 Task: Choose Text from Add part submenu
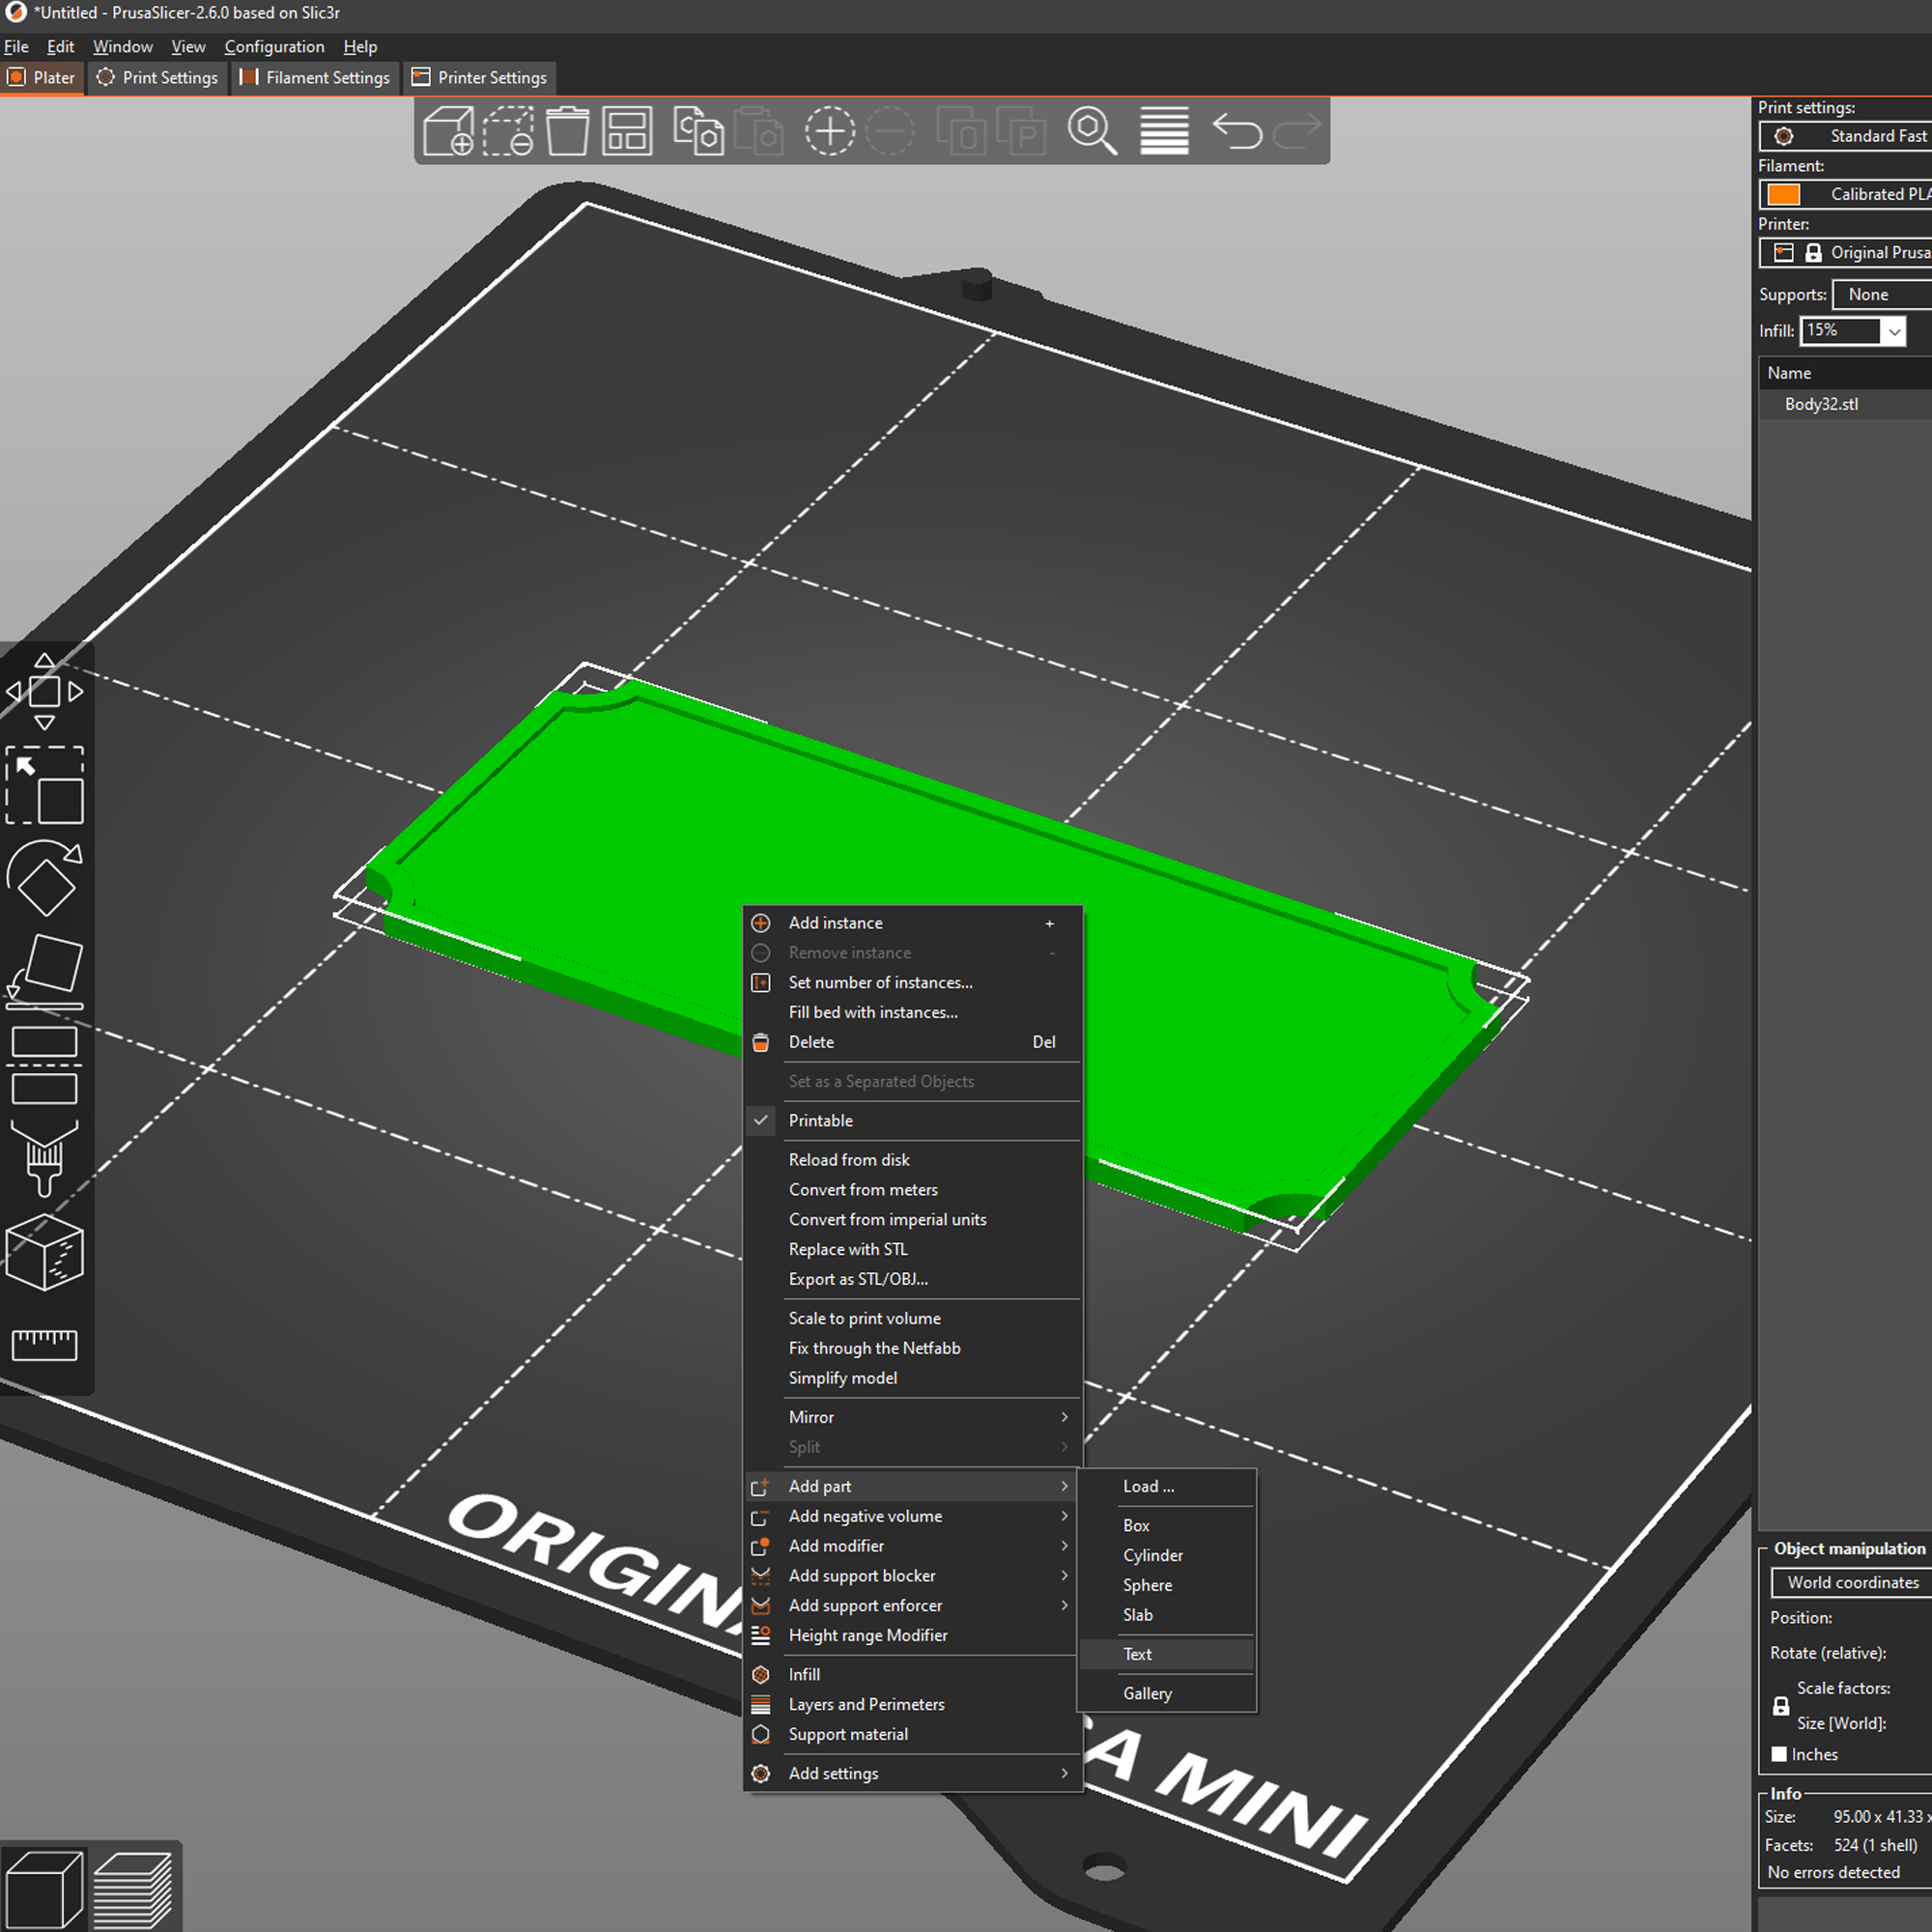coord(1166,1654)
